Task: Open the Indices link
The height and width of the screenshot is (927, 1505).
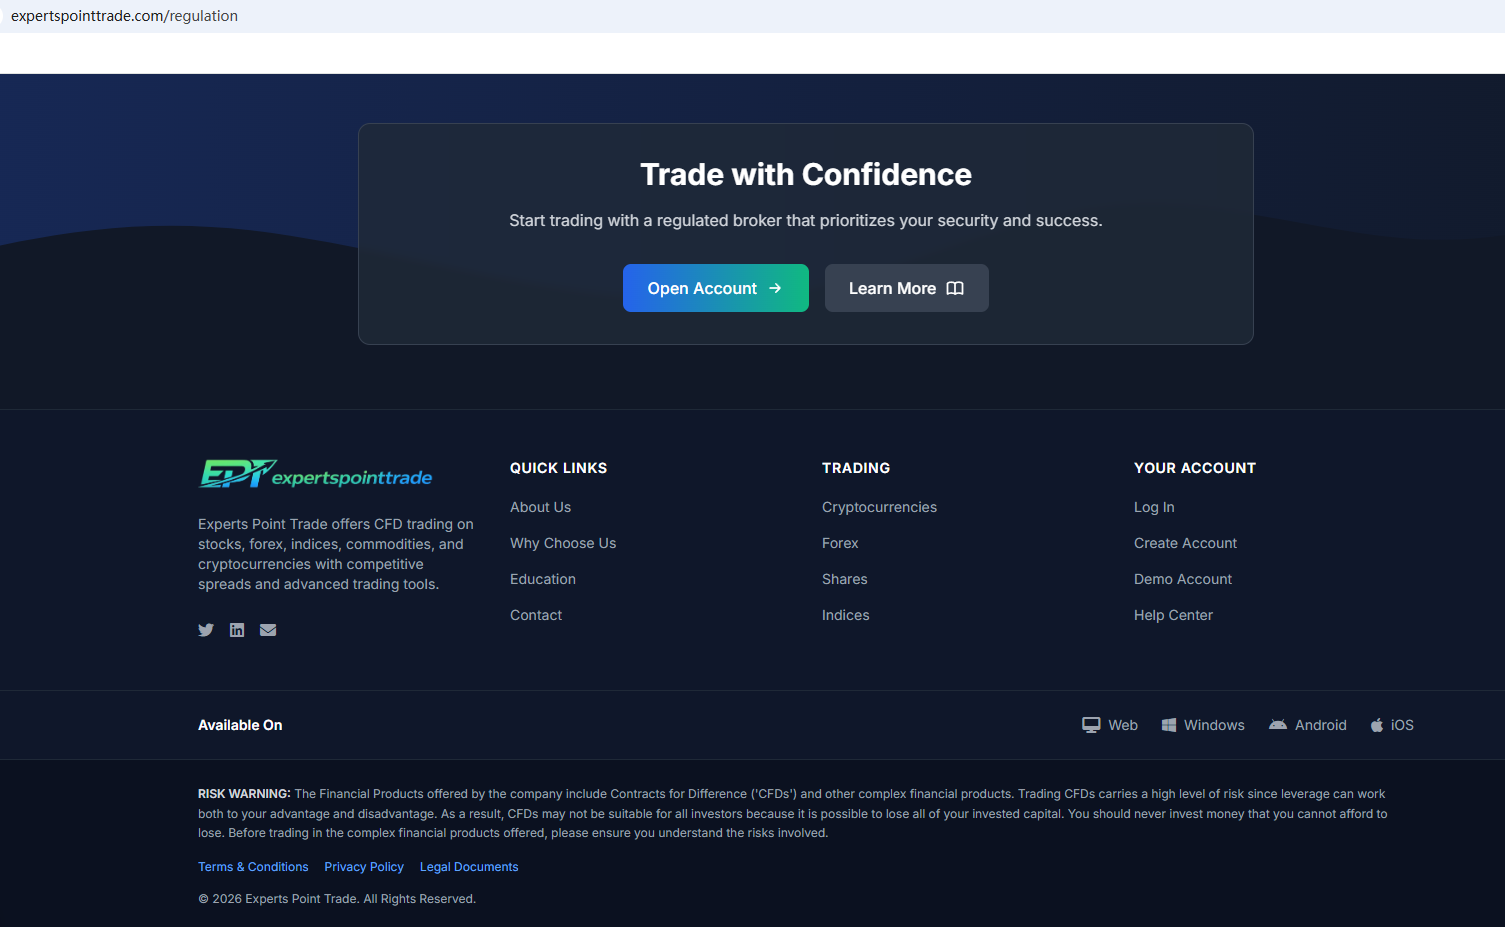Action: click(x=846, y=615)
